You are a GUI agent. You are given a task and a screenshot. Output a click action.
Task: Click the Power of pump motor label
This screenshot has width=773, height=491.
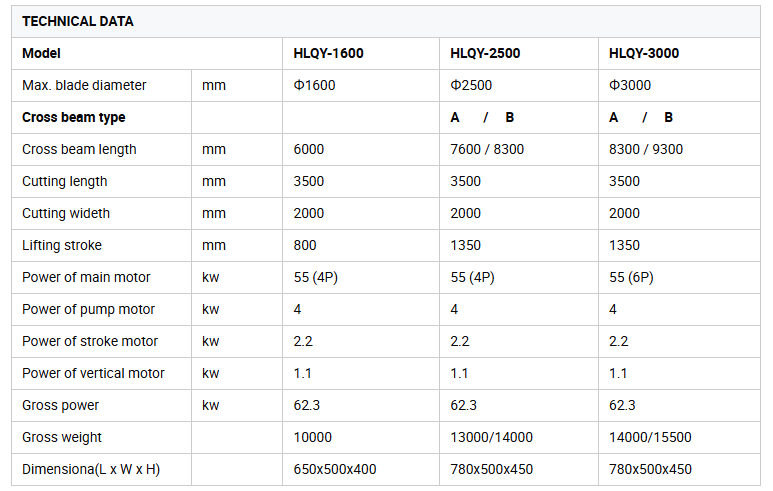pyautogui.click(x=88, y=309)
